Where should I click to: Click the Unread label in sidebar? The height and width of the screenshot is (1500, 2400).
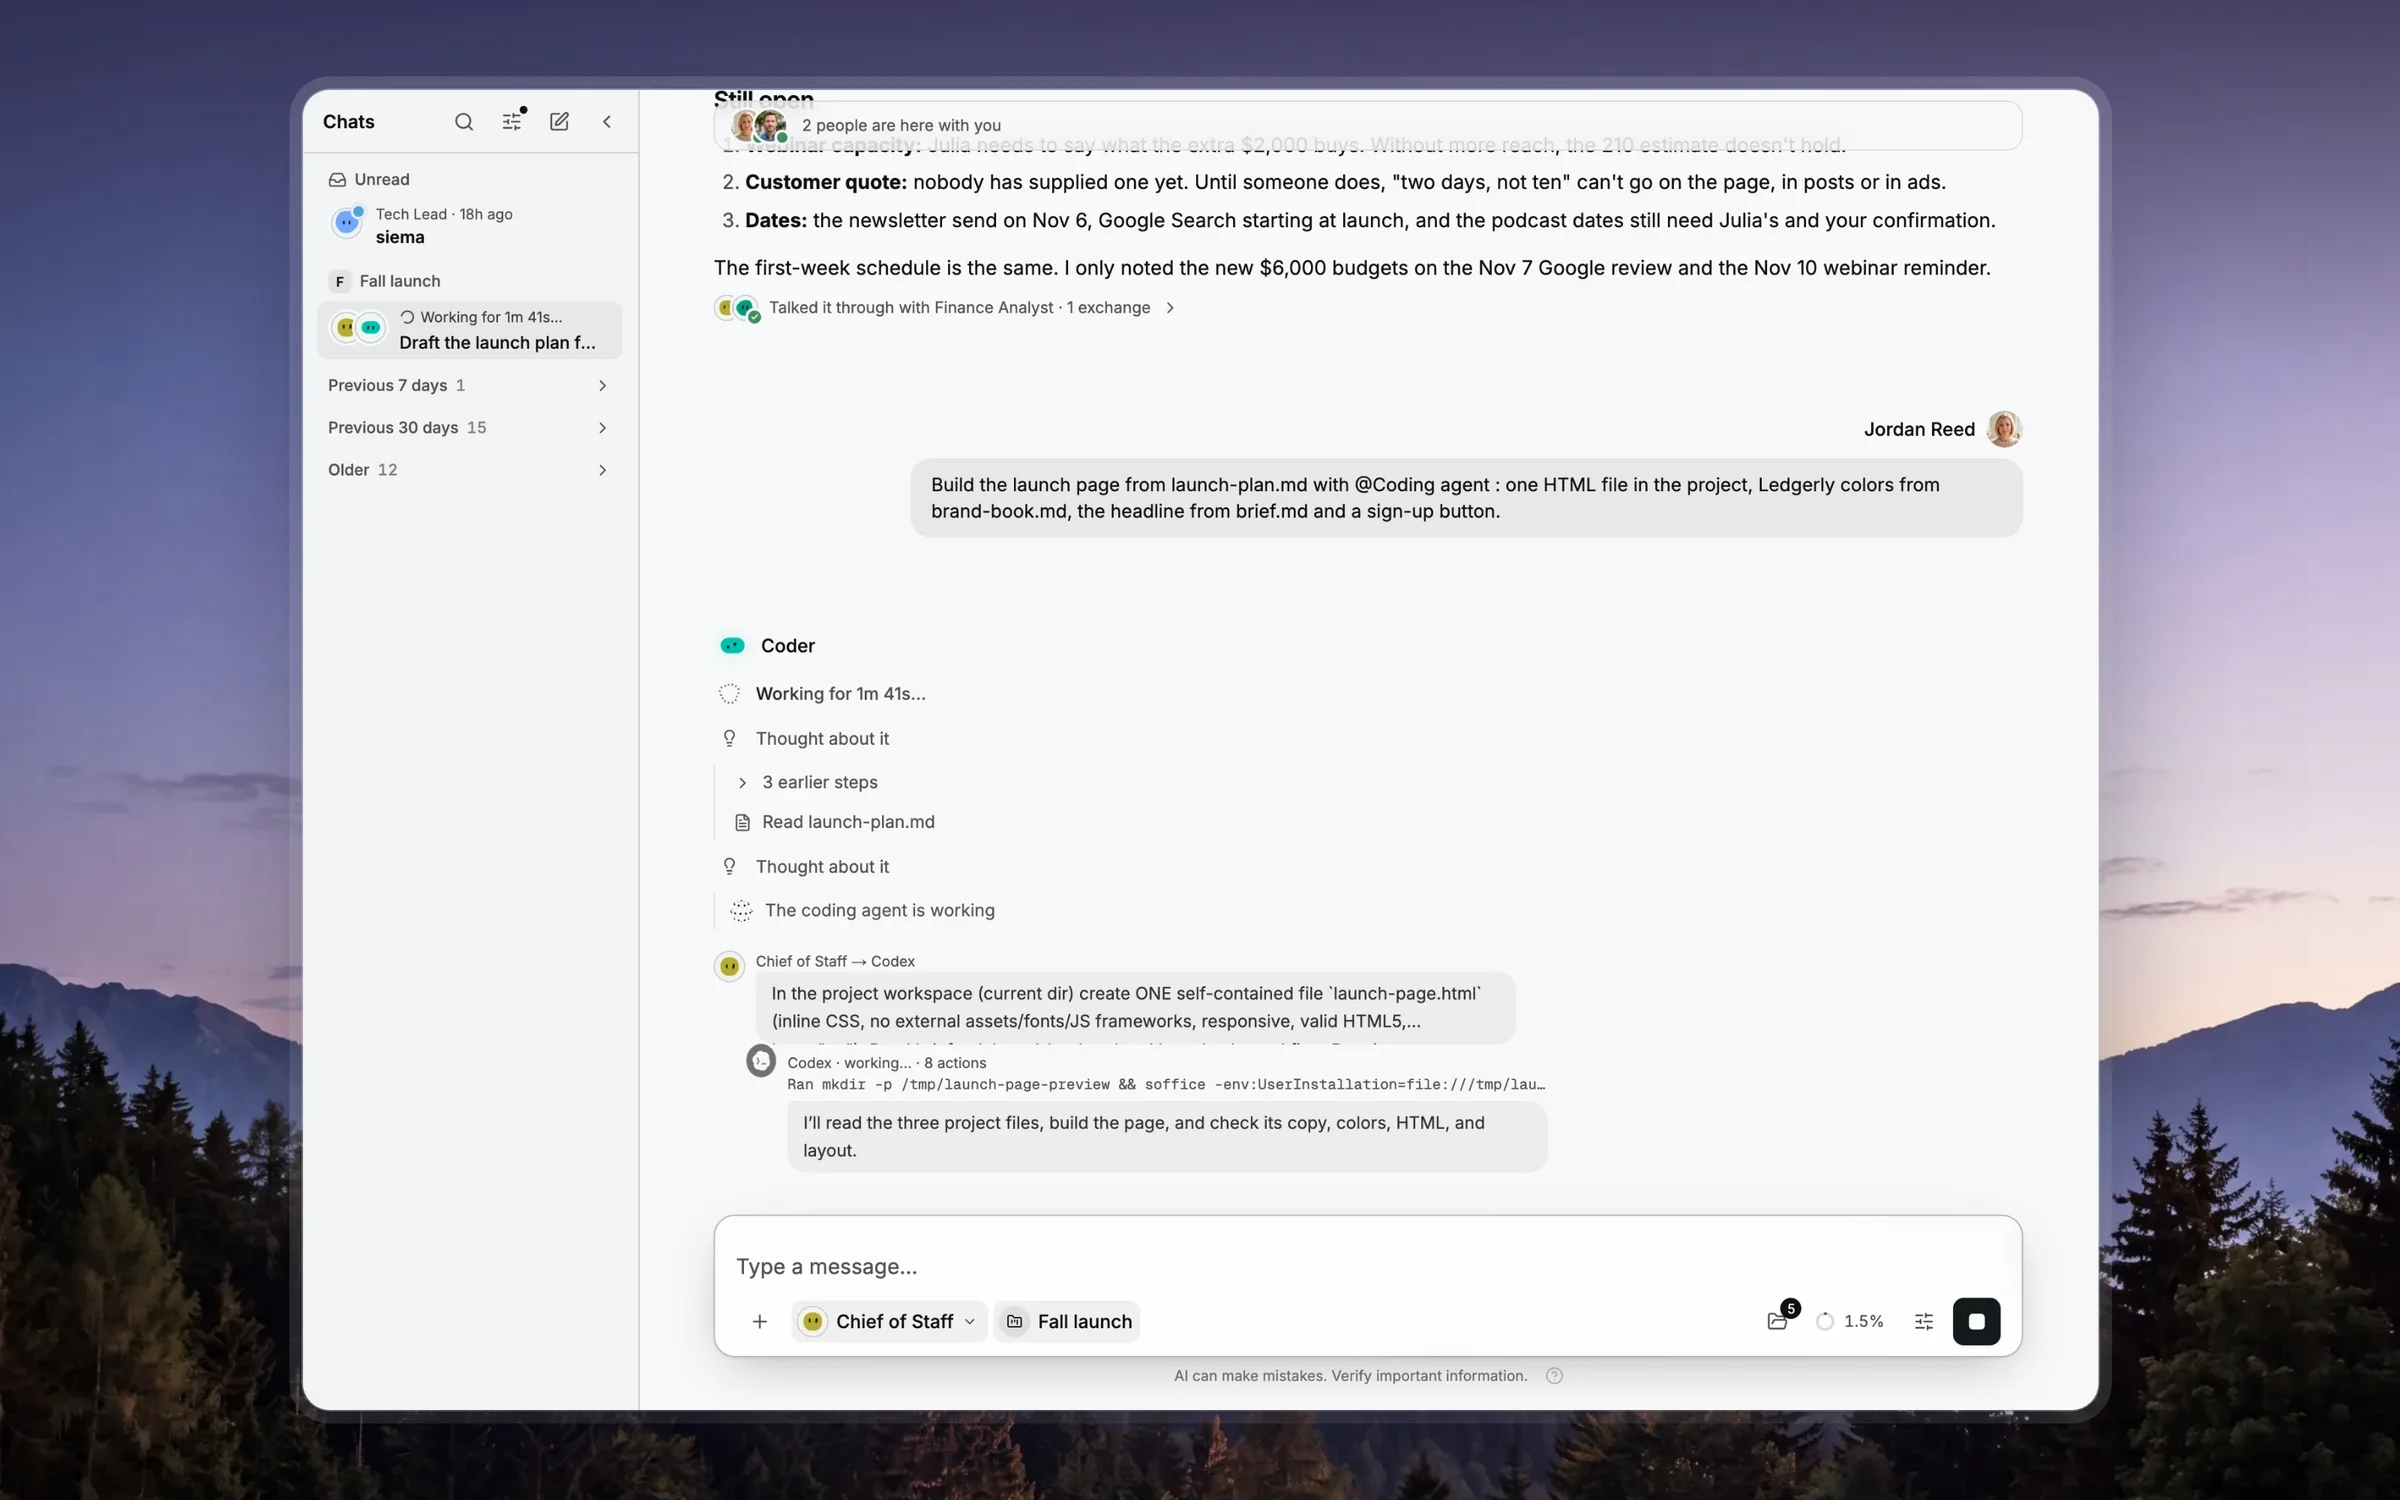(382, 179)
